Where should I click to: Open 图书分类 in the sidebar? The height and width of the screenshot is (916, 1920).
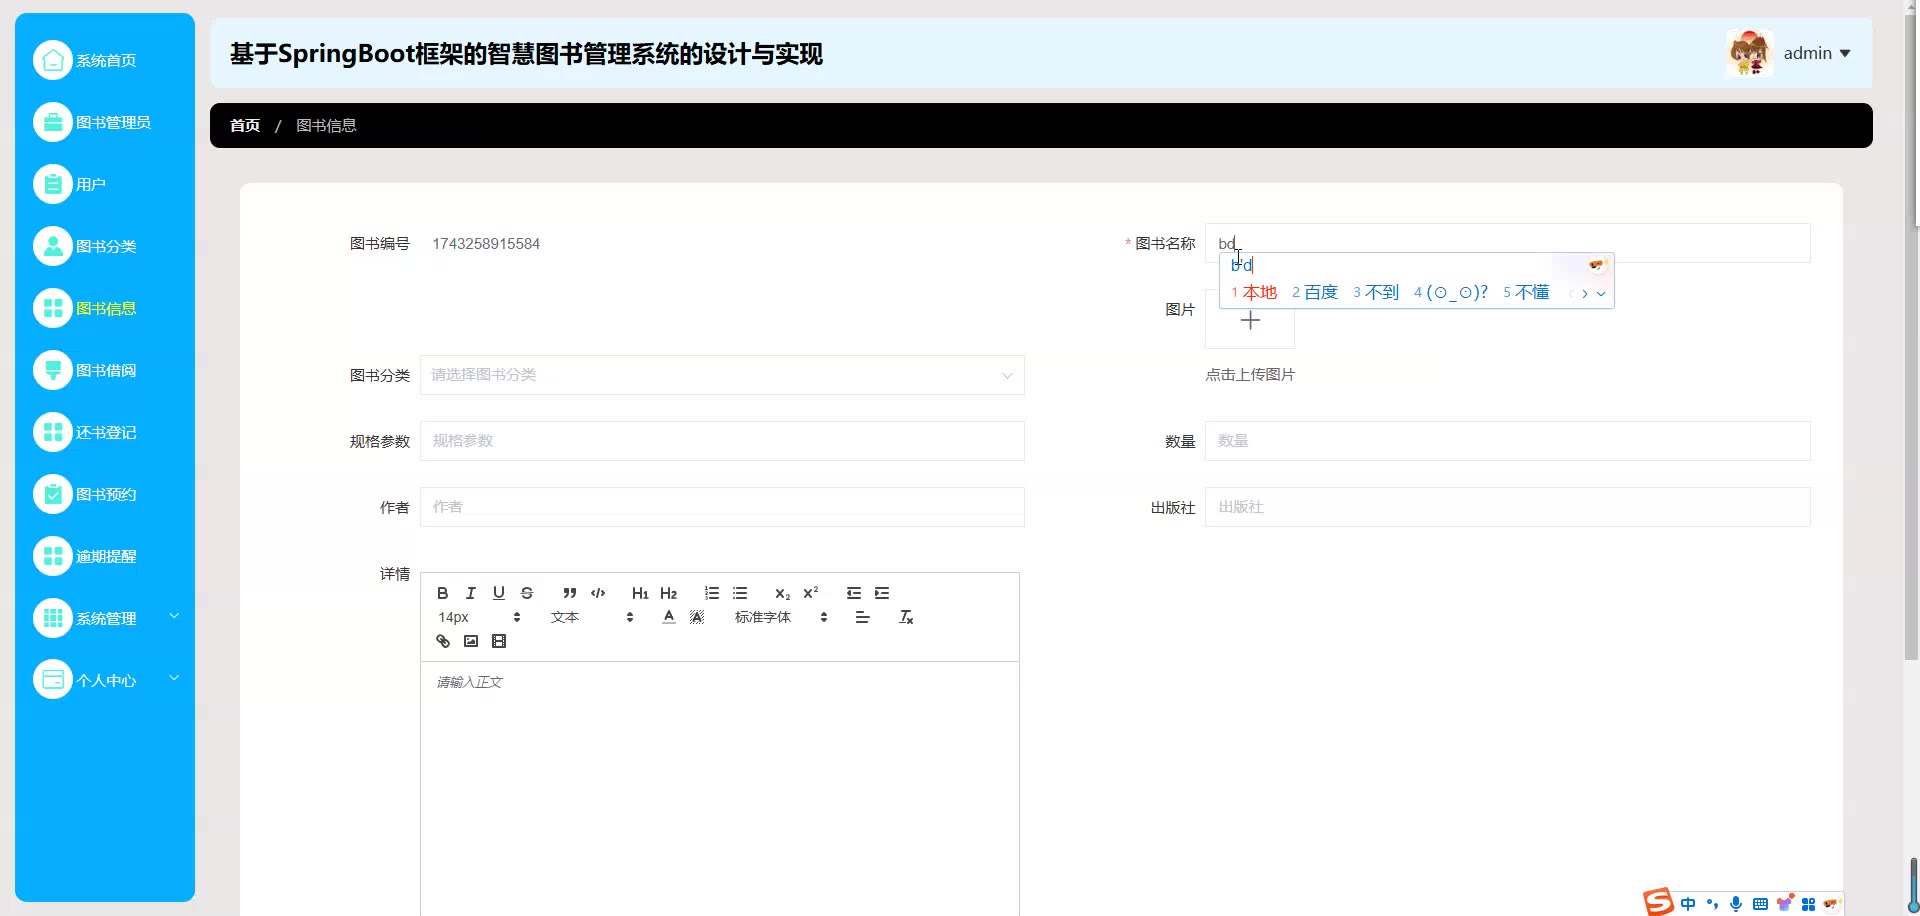pos(105,246)
